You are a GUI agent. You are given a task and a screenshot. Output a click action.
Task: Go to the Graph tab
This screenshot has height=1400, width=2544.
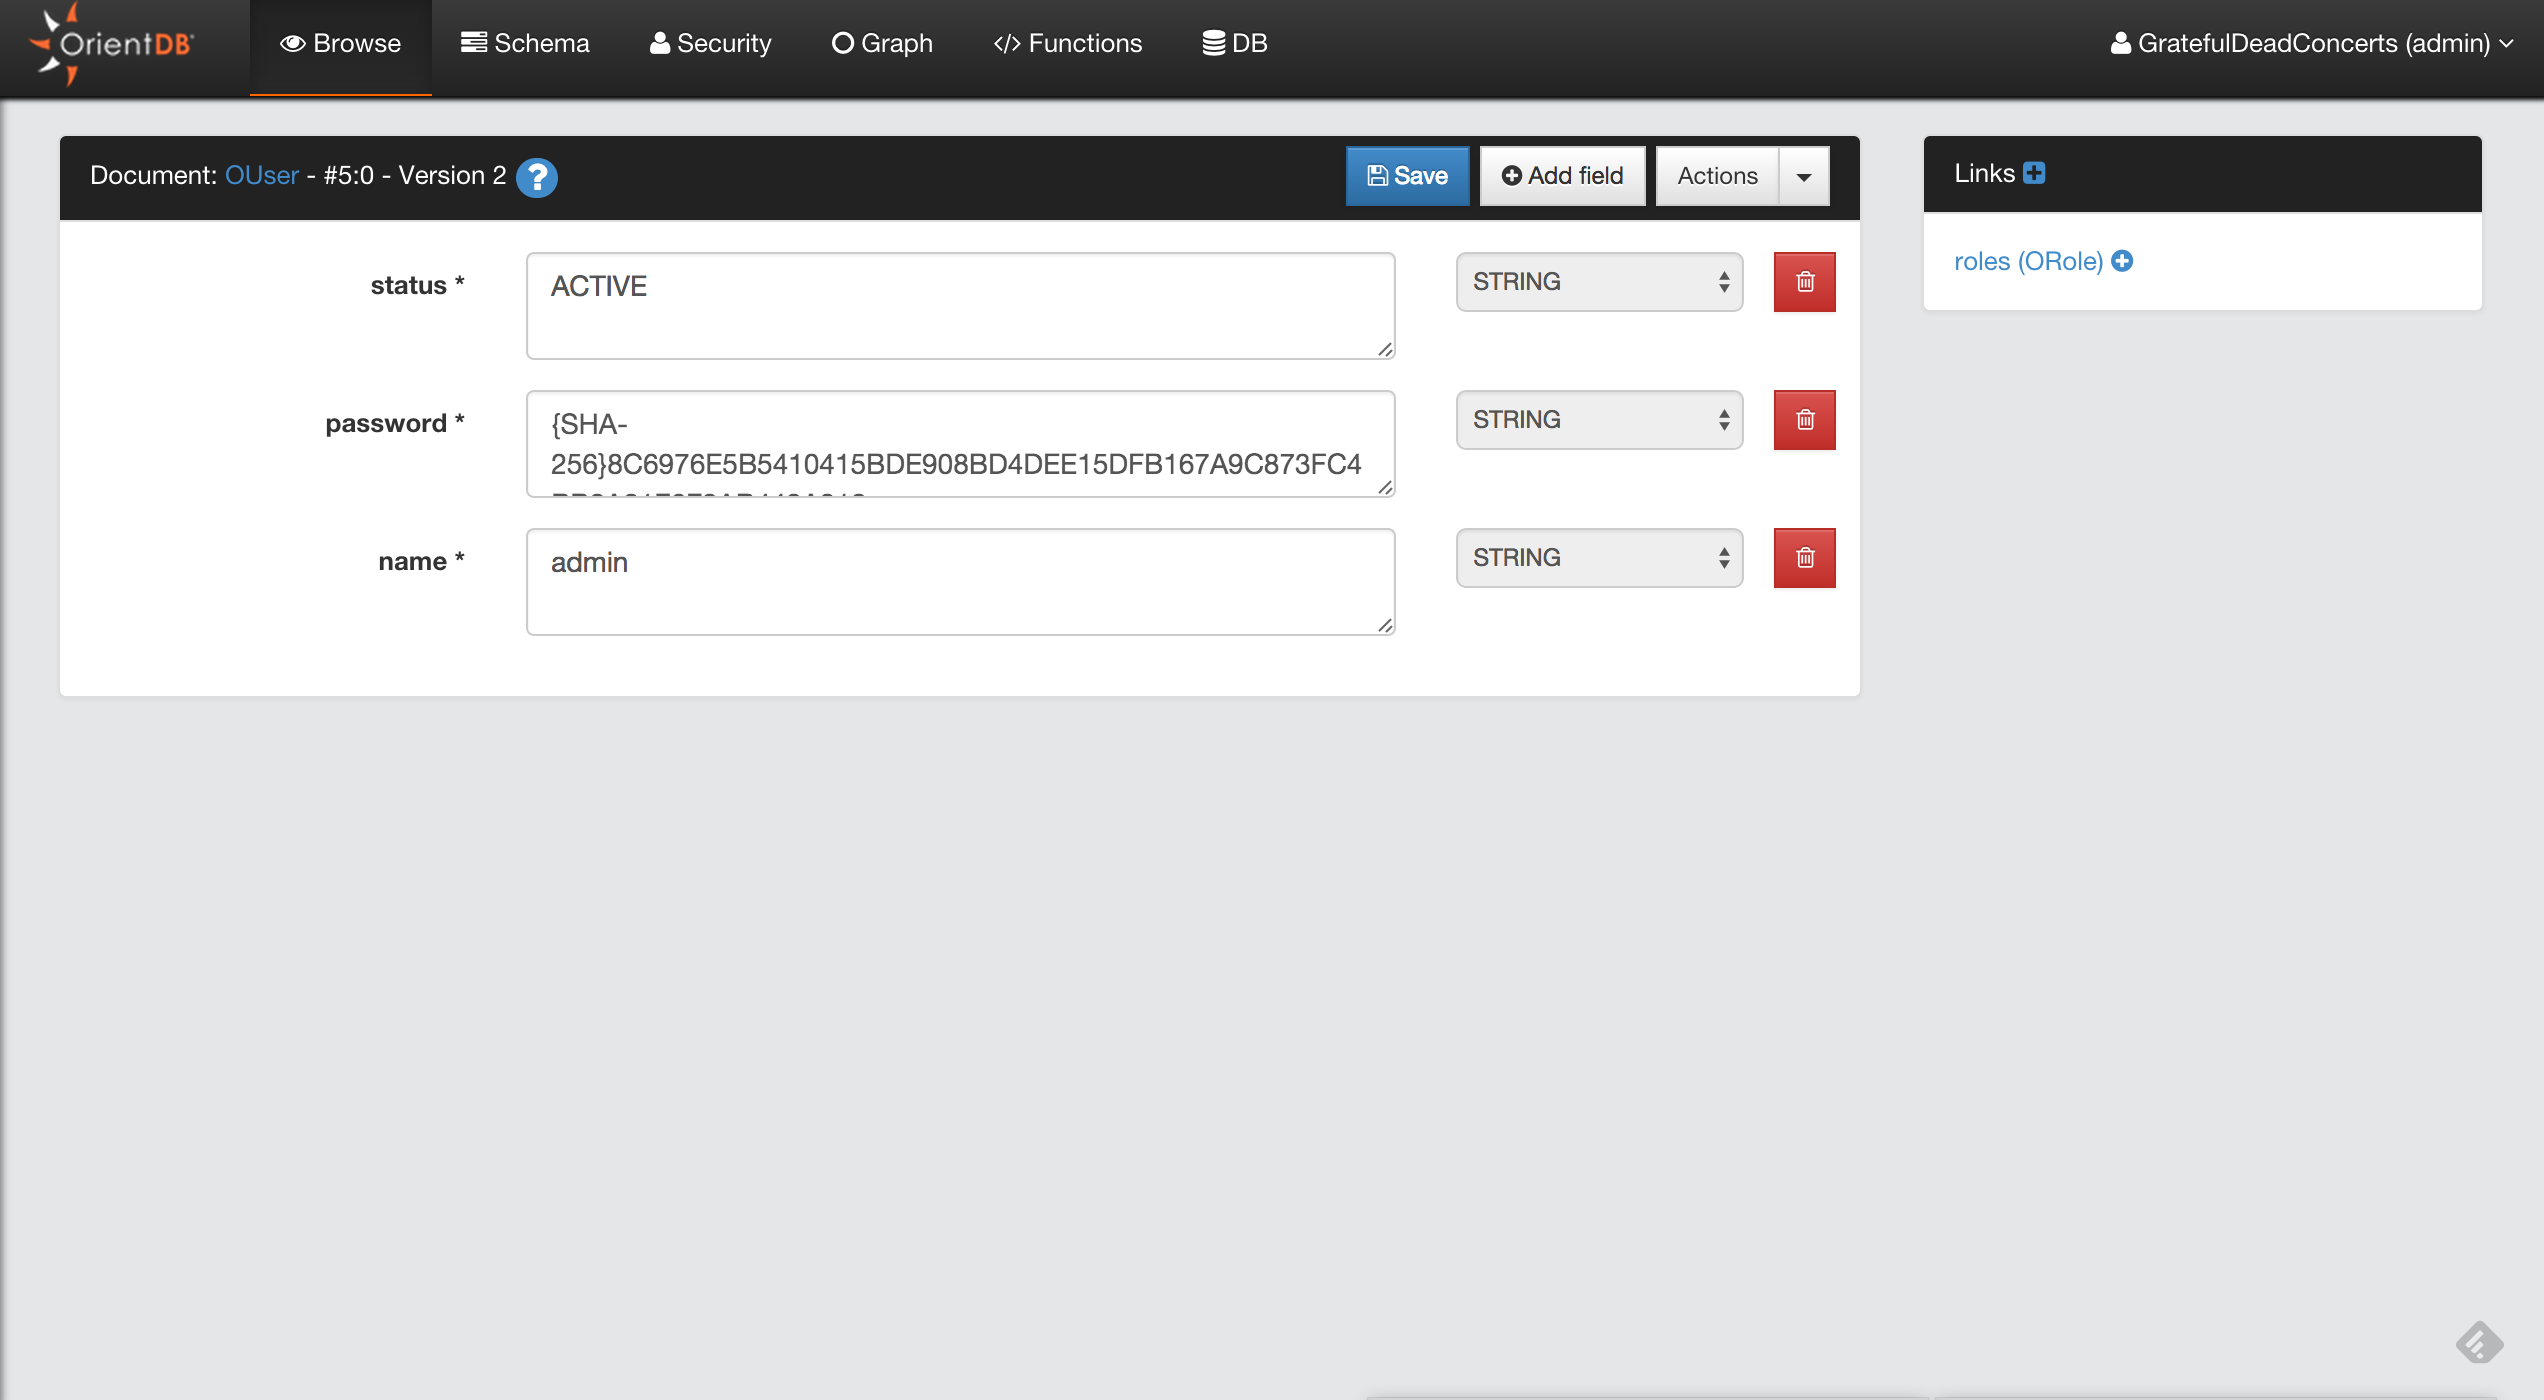pyautogui.click(x=882, y=44)
